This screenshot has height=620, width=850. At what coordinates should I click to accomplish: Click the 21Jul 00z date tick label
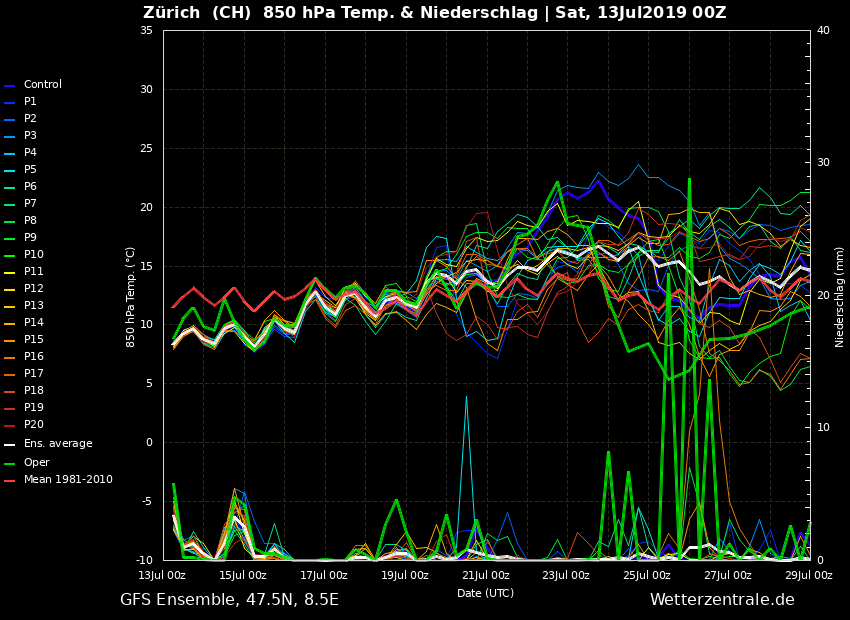tap(485, 575)
